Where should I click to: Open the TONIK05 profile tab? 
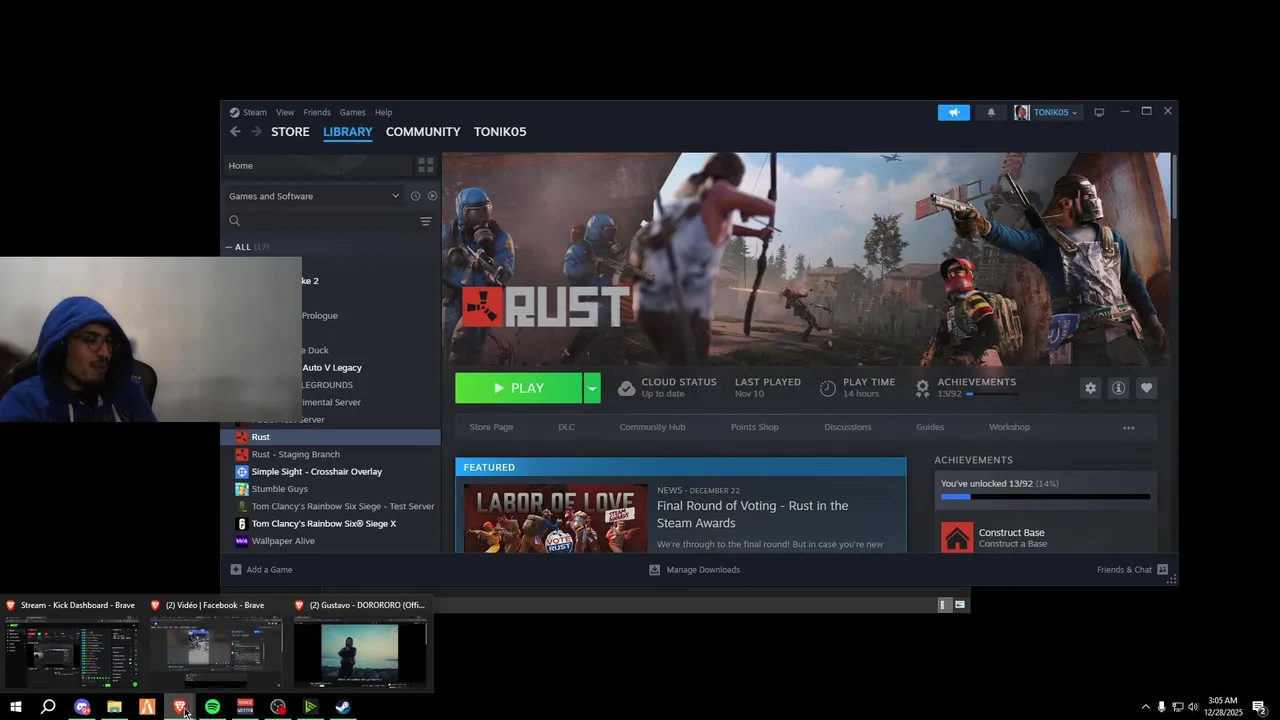tap(500, 131)
